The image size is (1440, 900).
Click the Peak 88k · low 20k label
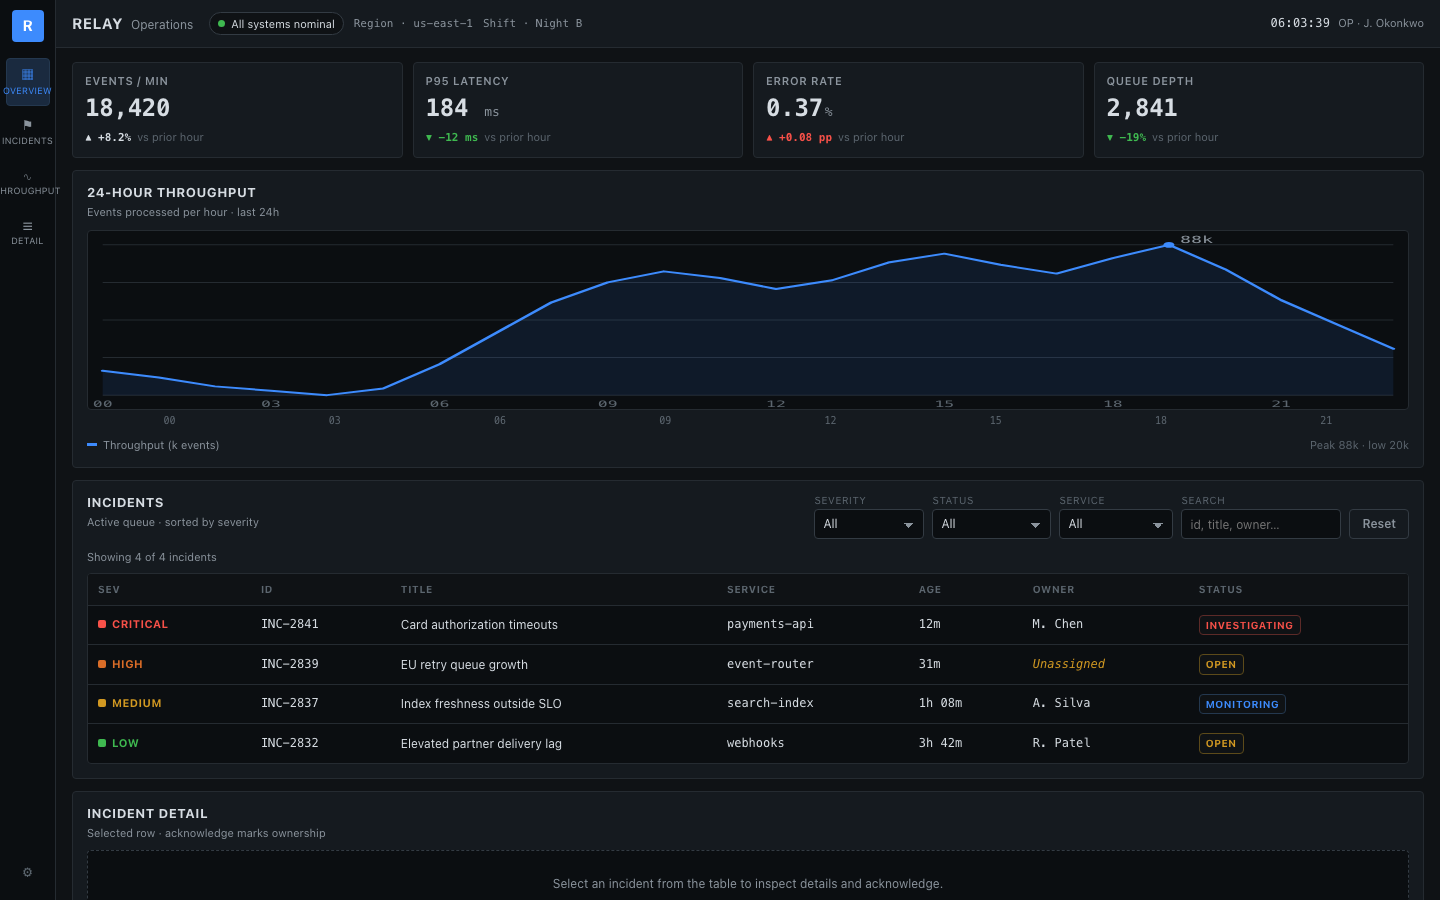(x=1359, y=445)
